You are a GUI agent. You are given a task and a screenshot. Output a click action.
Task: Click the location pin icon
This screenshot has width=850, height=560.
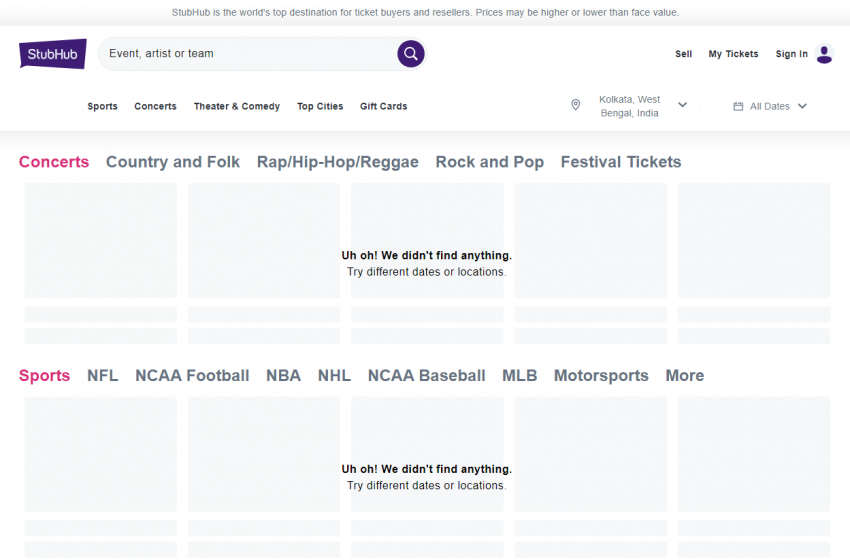576,105
